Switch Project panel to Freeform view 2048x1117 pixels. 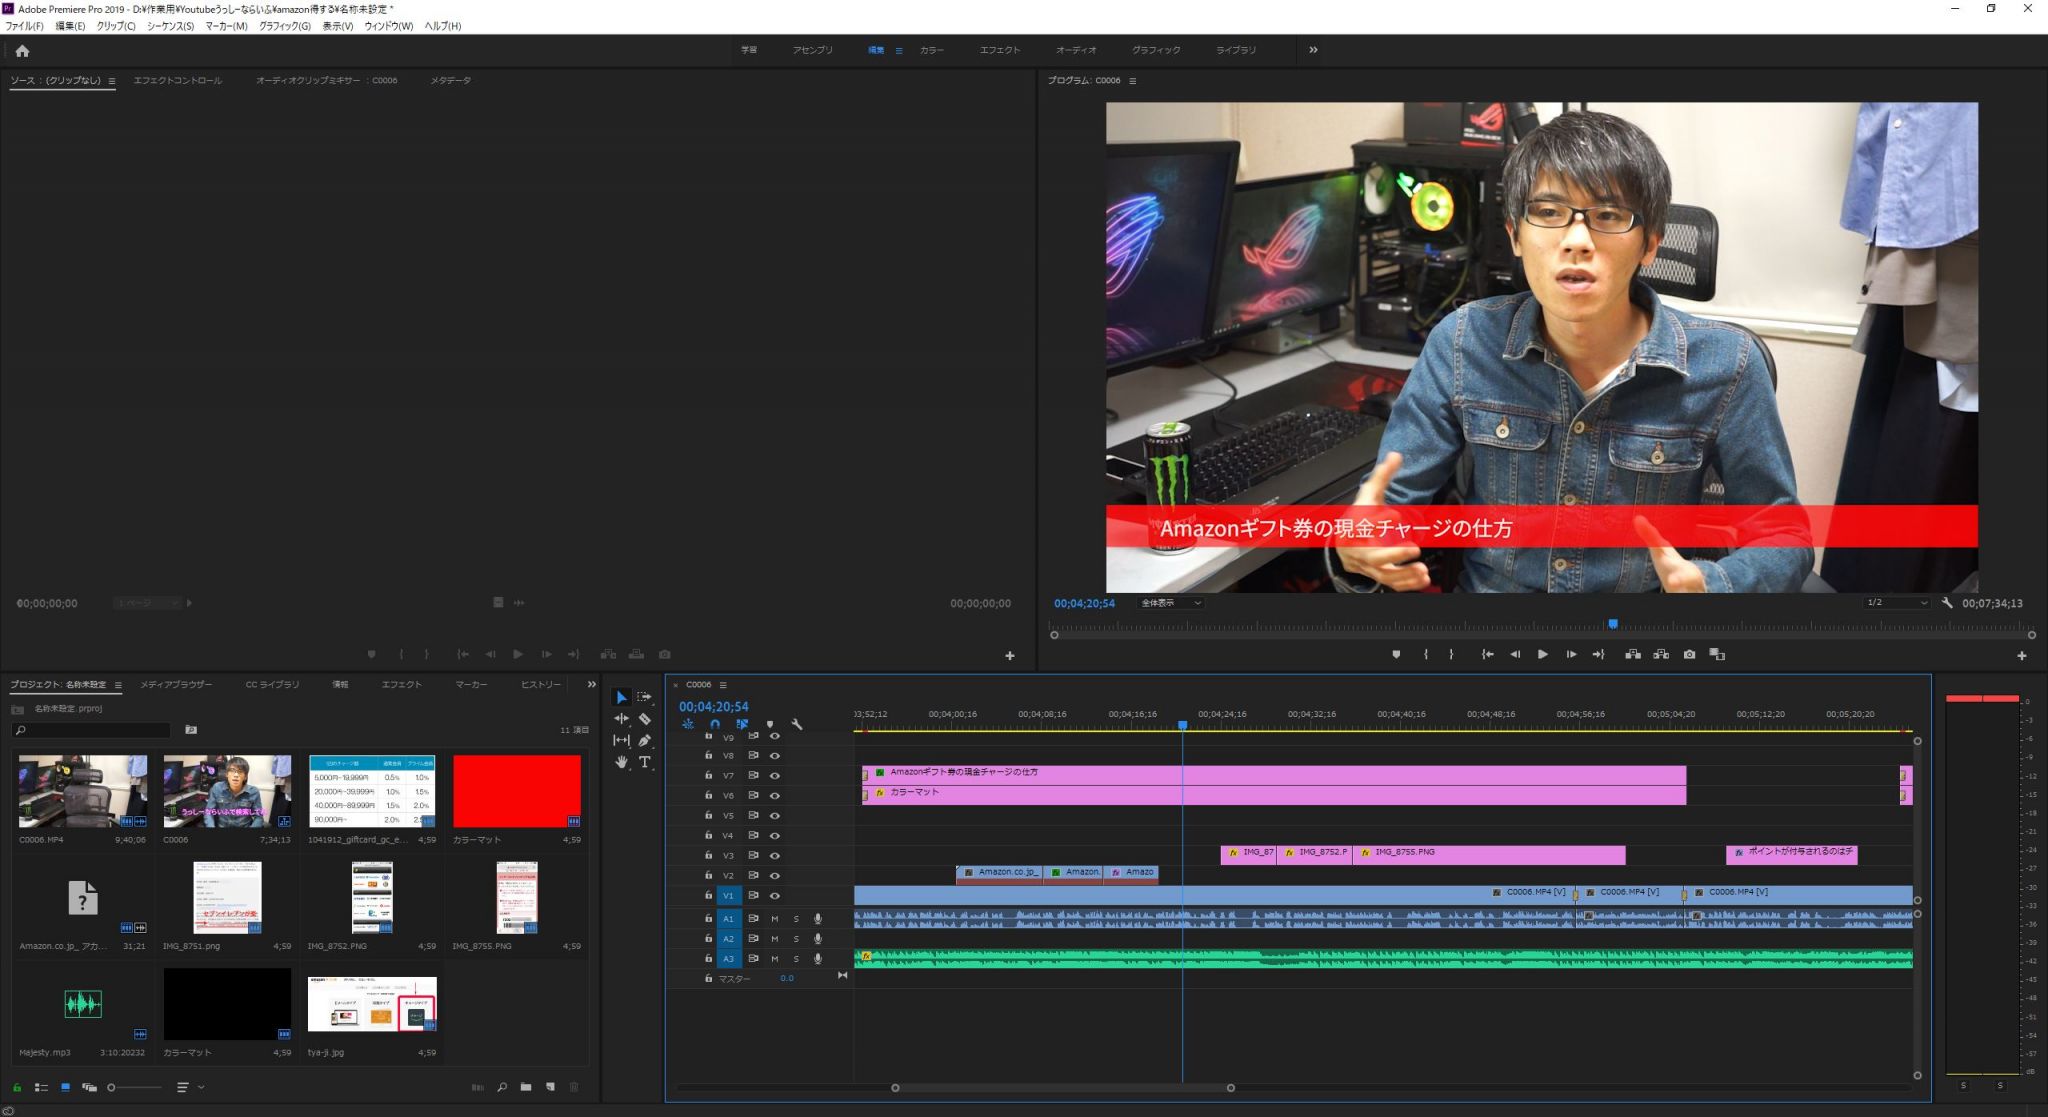coord(89,1087)
